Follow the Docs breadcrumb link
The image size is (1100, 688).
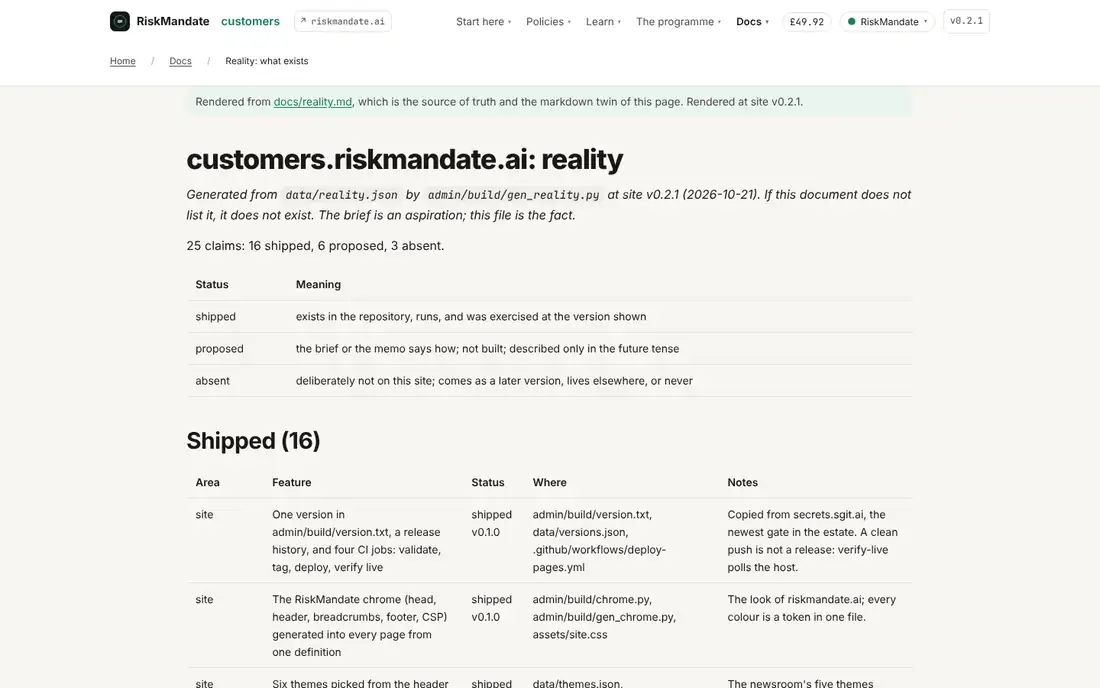(180, 61)
